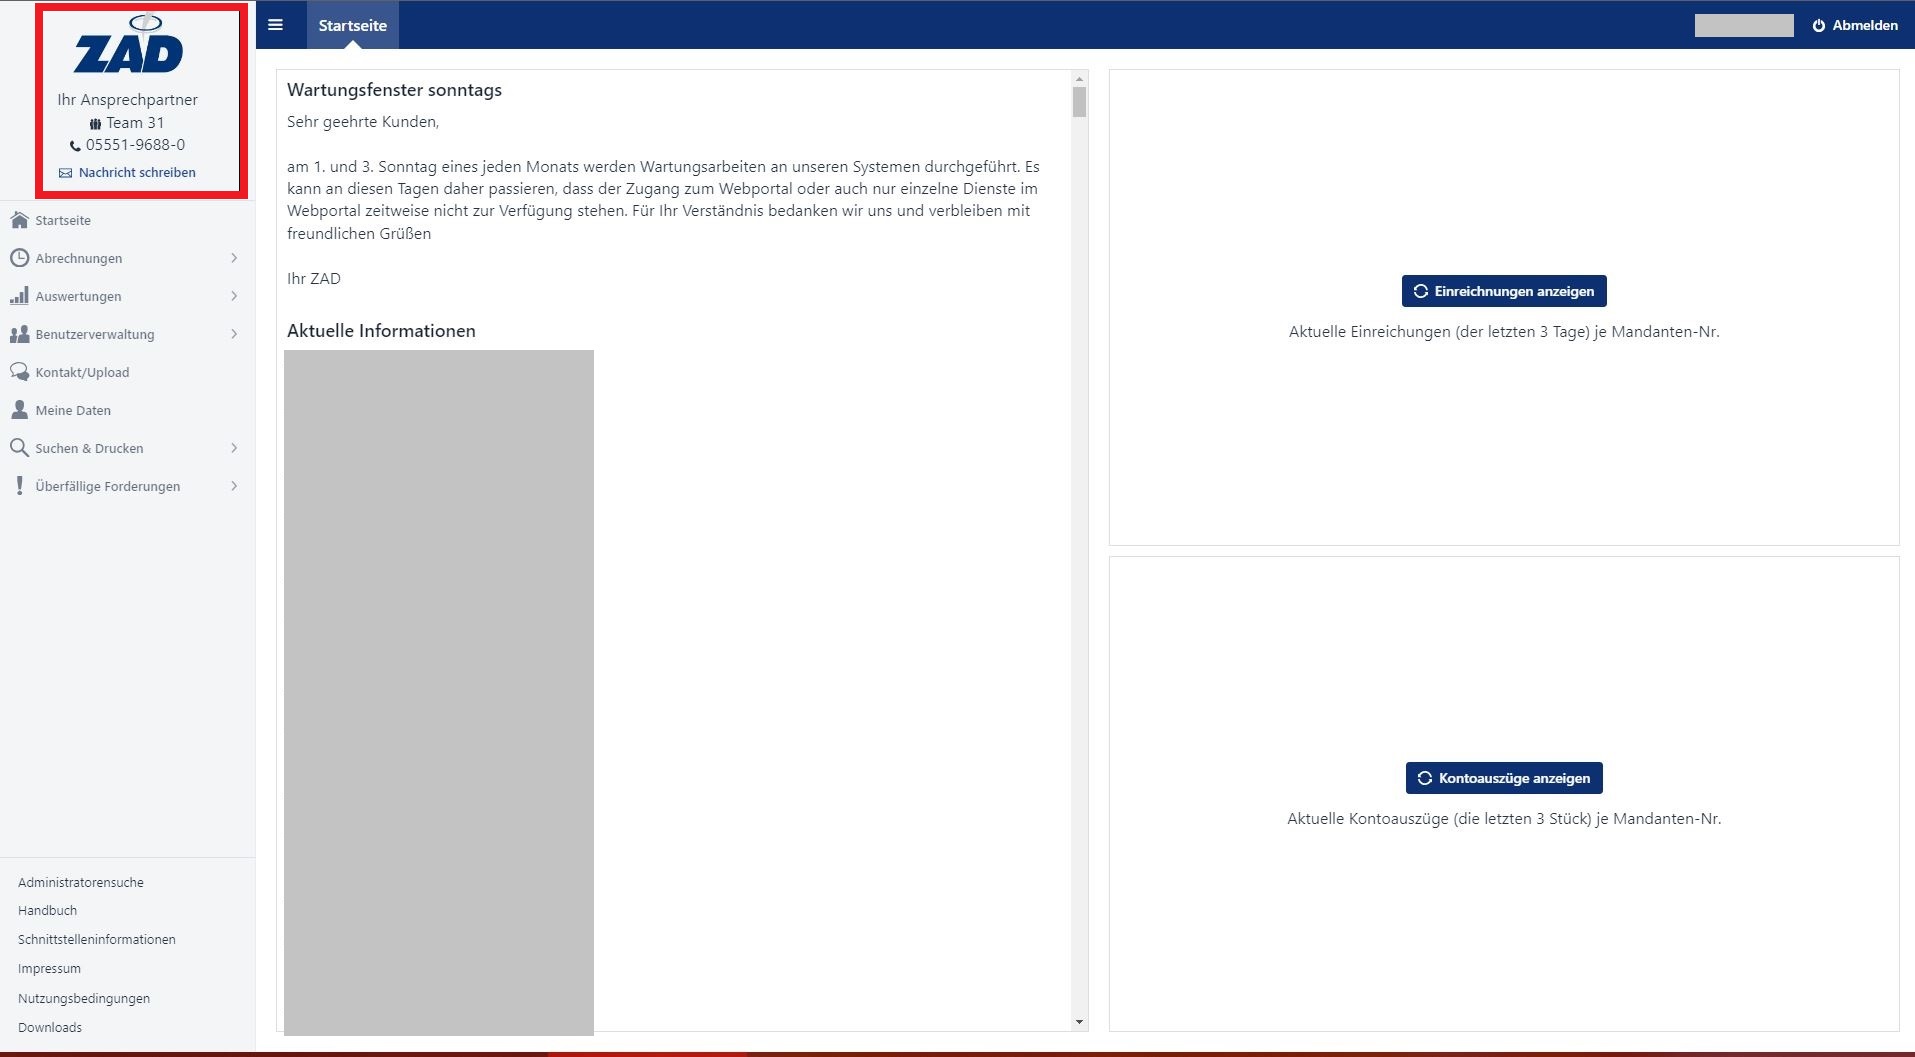
Task: Expand the Auswertungen submenu chevron
Action: [234, 296]
